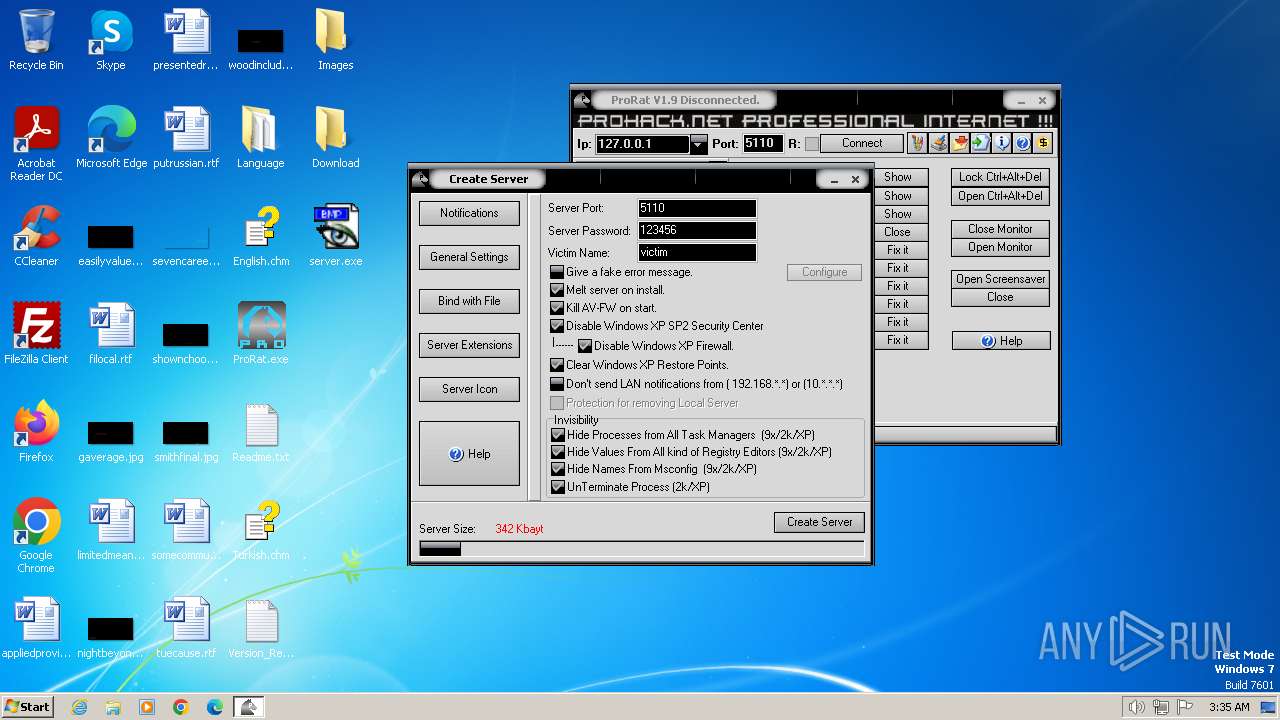Viewport: 1280px width, 720px height.
Task: Toggle the R: checkbox in ProRat window
Action: click(812, 144)
